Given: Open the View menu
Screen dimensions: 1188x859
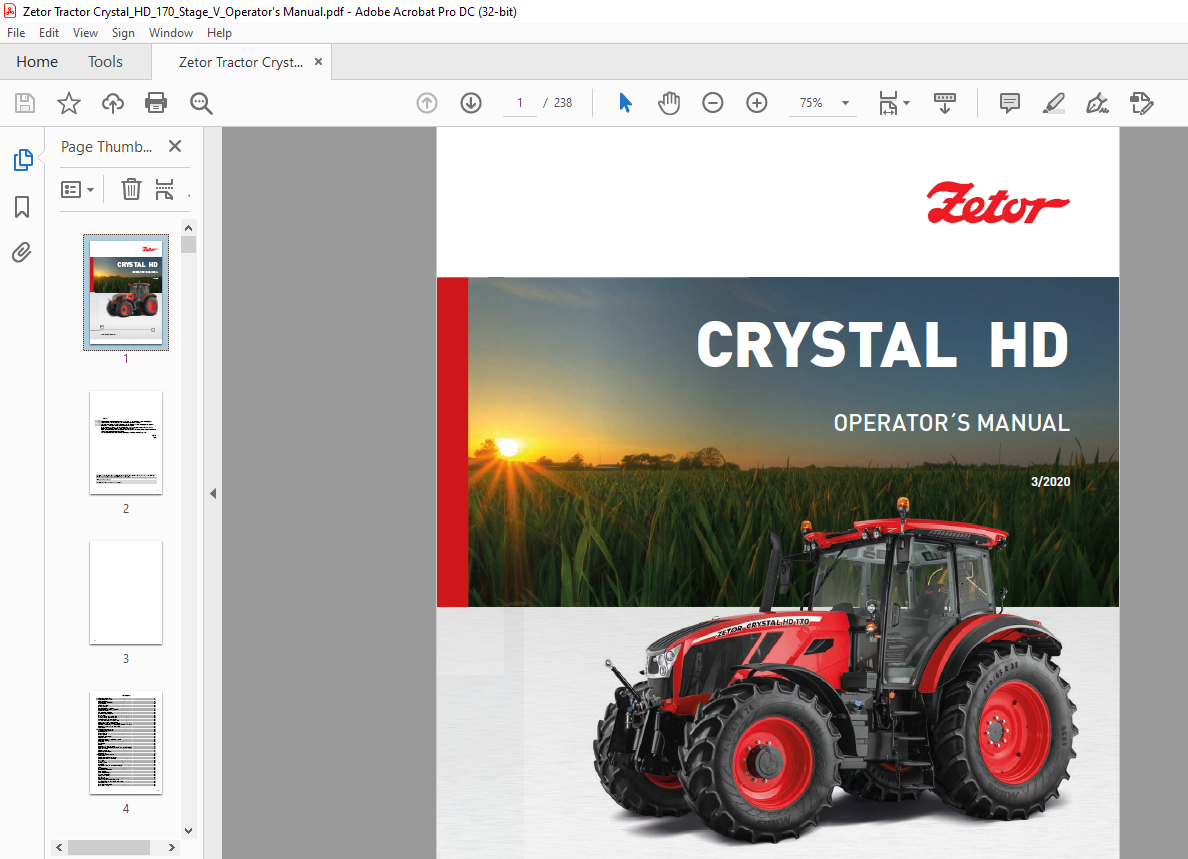Looking at the screenshot, I should (85, 33).
